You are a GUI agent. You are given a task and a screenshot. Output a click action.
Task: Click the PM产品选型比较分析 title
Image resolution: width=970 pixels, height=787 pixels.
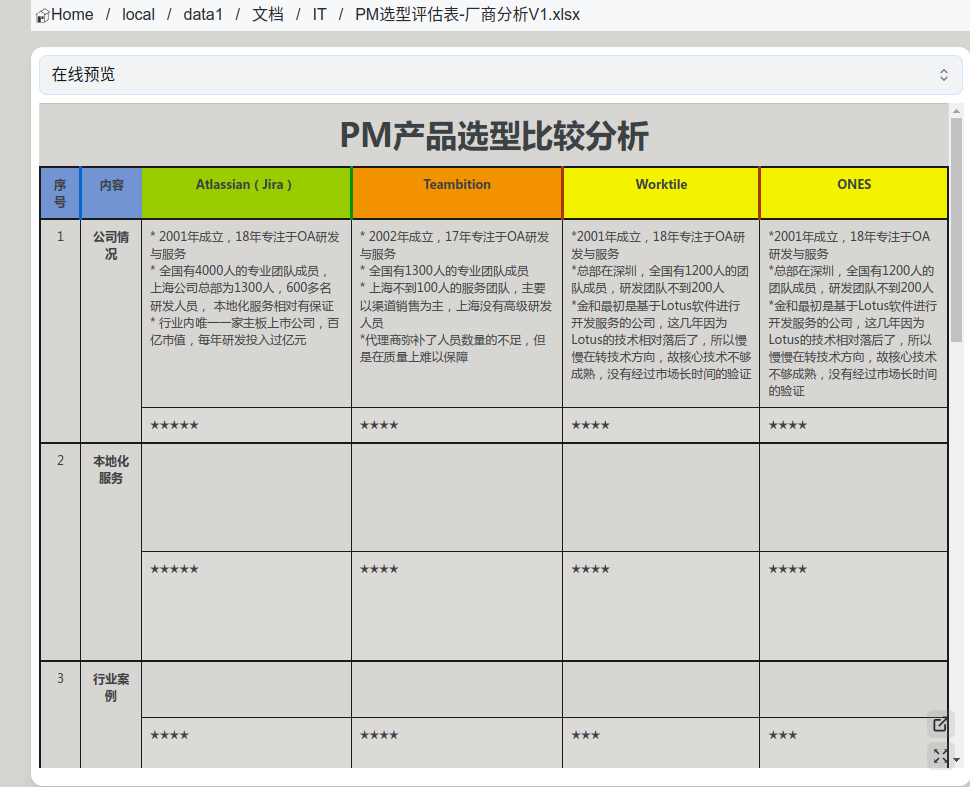pos(494,135)
